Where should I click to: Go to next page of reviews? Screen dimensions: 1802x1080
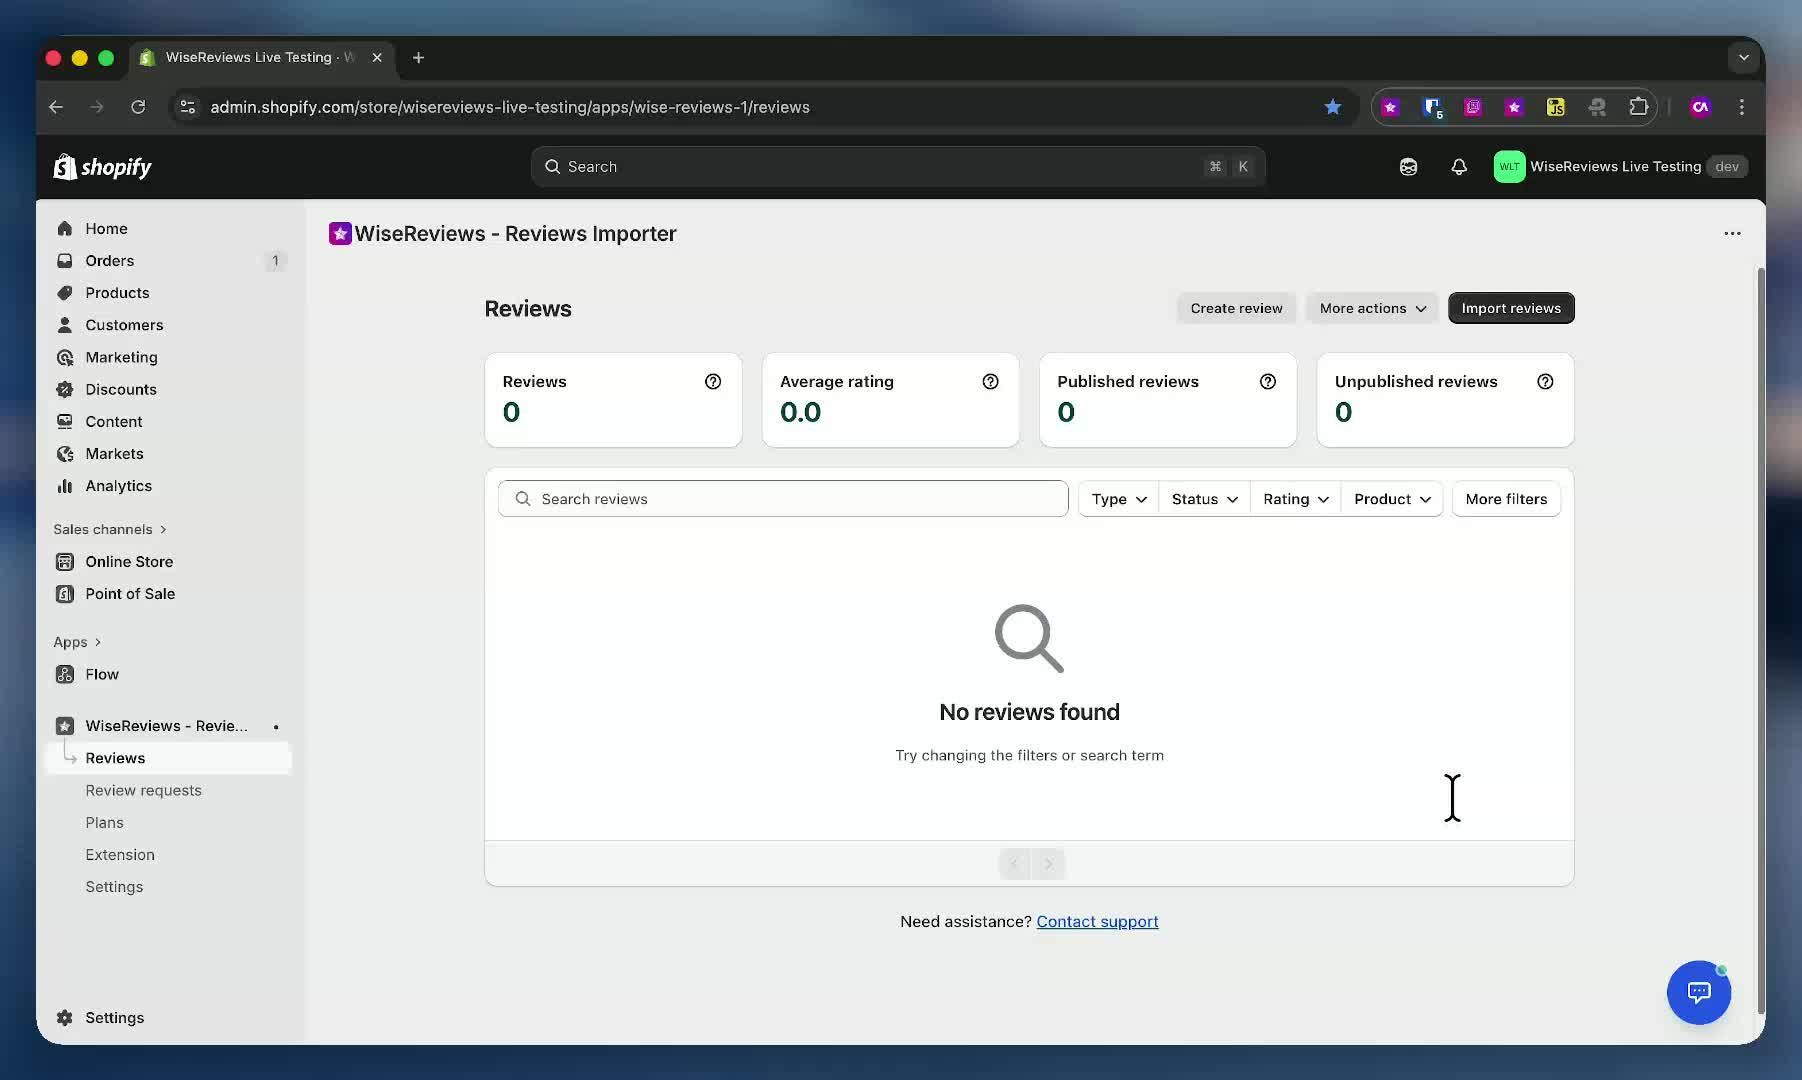tap(1048, 864)
